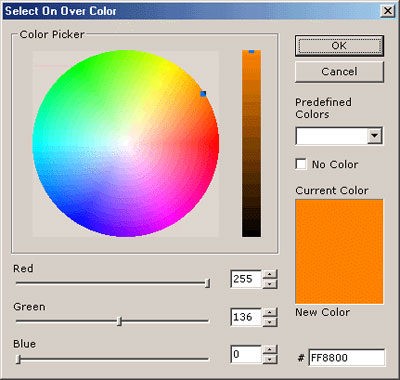Click the orange Current Color preview swatch
400x380 pixels.
(x=339, y=252)
